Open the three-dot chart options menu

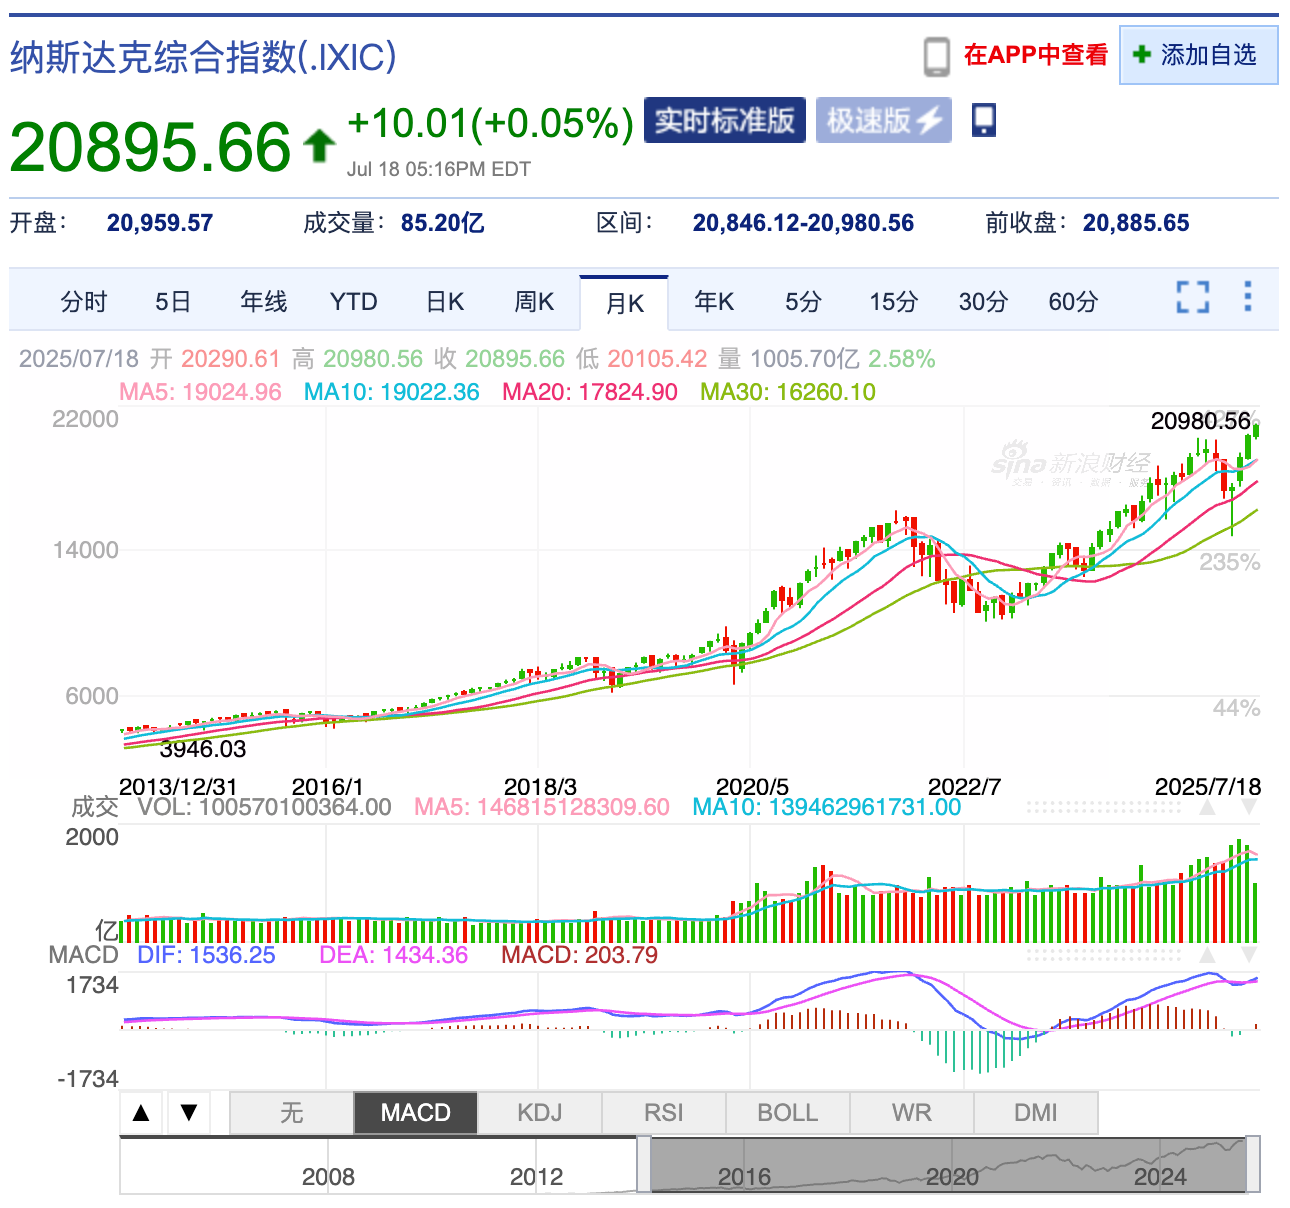(x=1247, y=297)
